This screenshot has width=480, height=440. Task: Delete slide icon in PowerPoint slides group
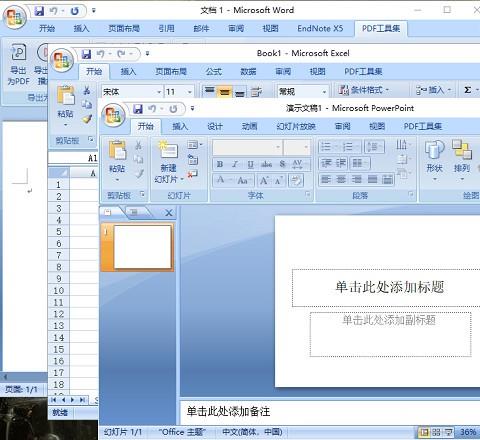tap(192, 174)
